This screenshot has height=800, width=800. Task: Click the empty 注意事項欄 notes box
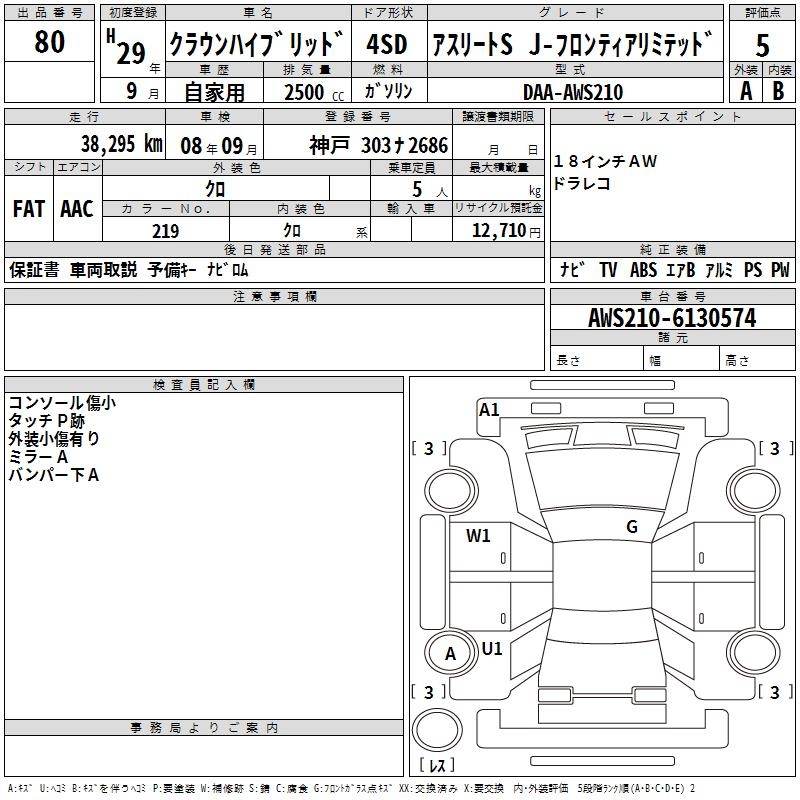(x=274, y=337)
